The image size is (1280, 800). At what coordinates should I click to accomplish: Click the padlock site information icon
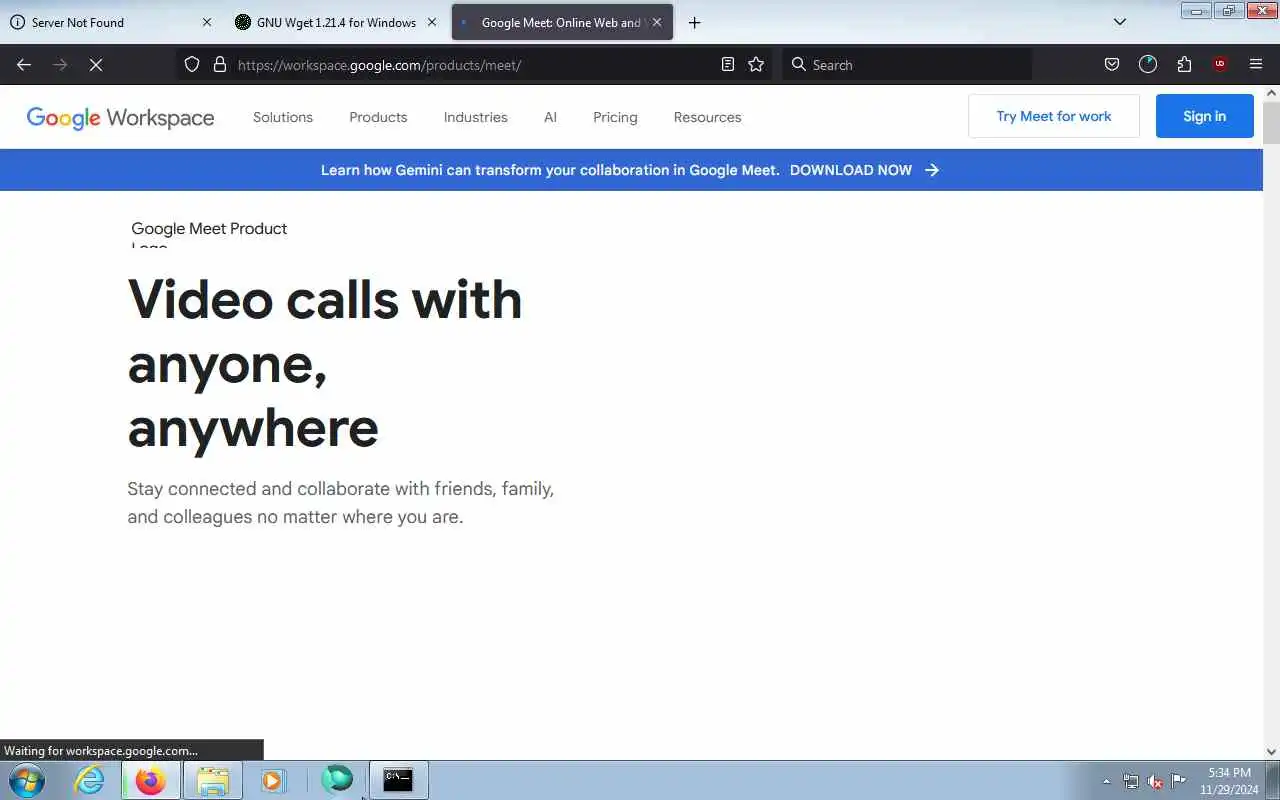coord(220,65)
